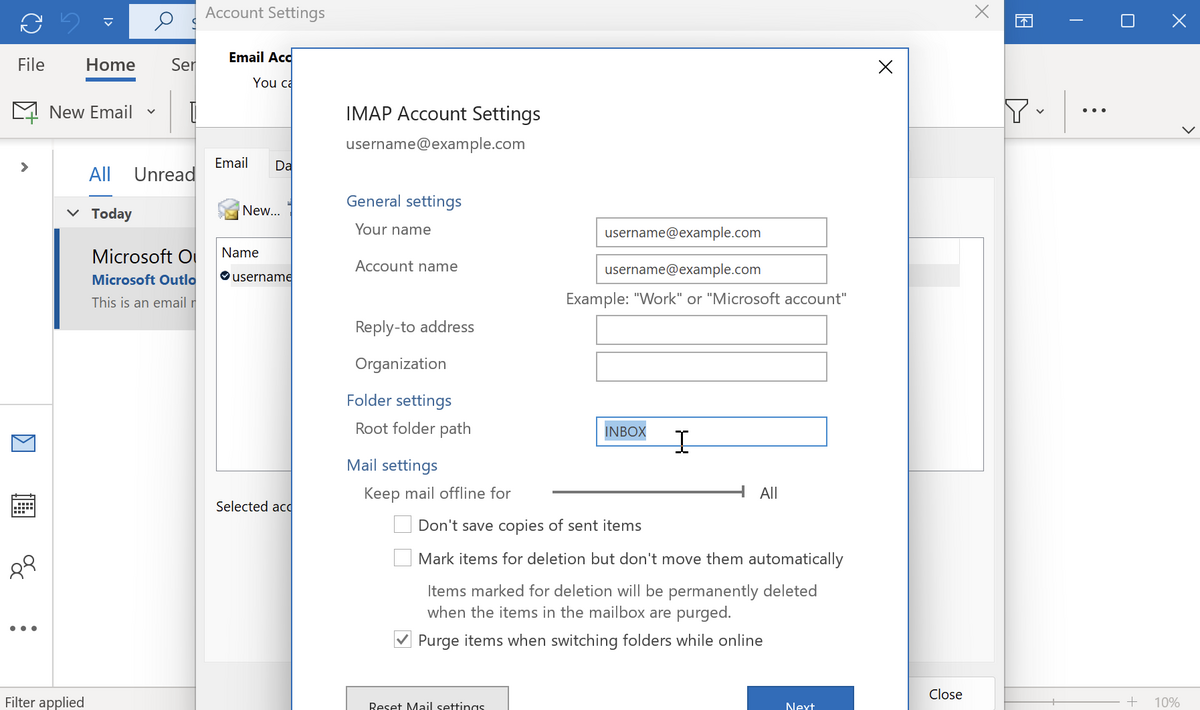Close the Account Settings window with X

[981, 13]
